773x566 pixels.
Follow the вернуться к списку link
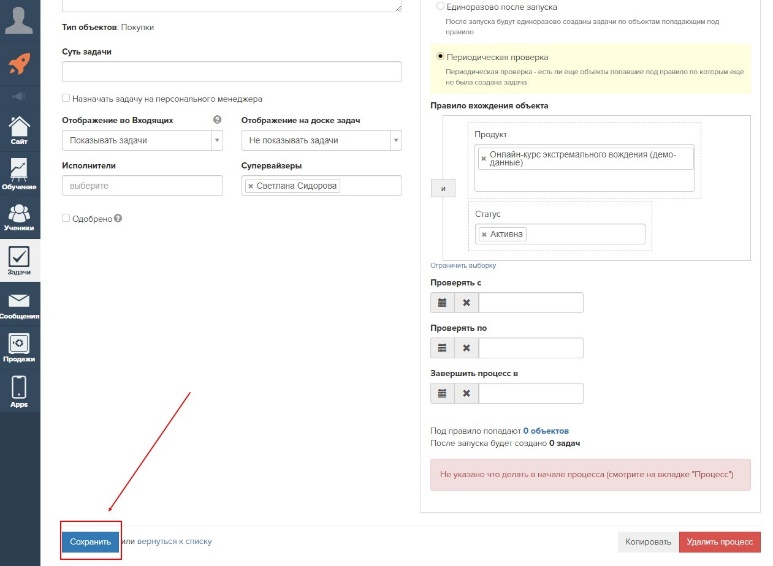(174, 541)
